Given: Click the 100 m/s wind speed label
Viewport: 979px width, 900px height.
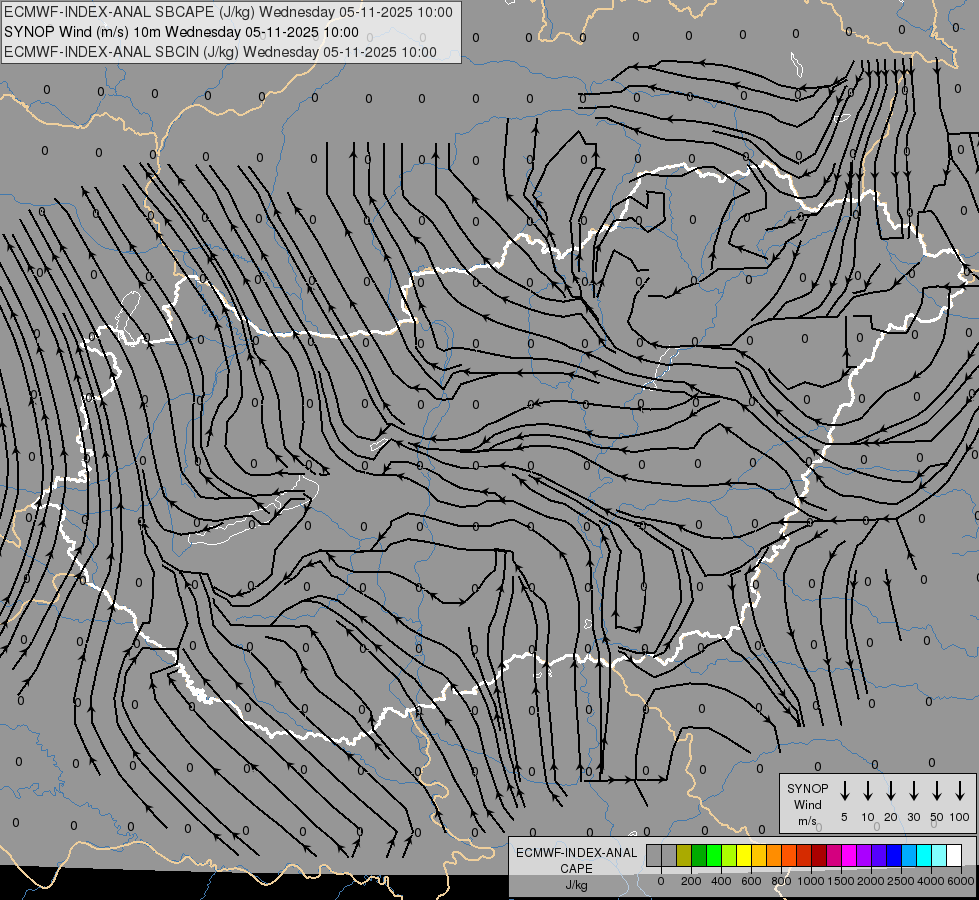Looking at the screenshot, I should click(960, 817).
